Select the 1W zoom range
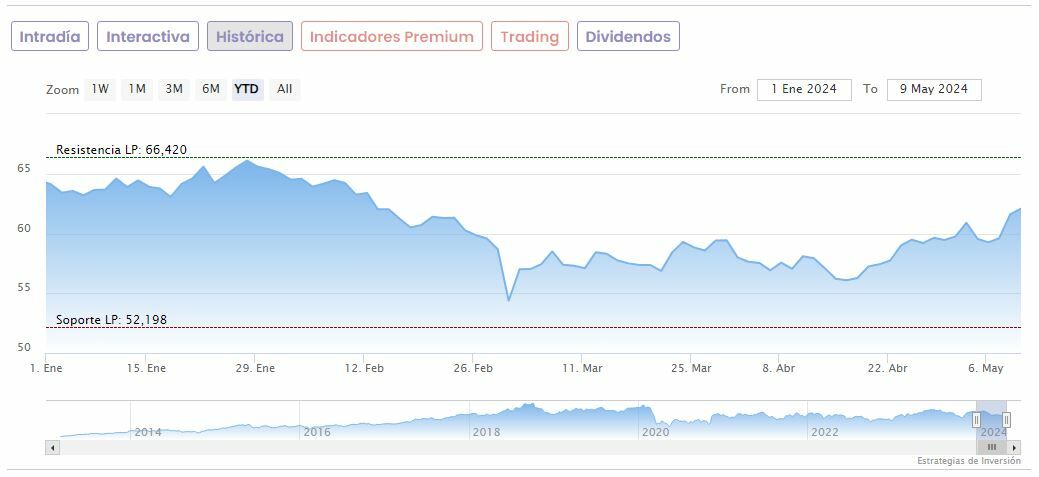 (x=100, y=89)
